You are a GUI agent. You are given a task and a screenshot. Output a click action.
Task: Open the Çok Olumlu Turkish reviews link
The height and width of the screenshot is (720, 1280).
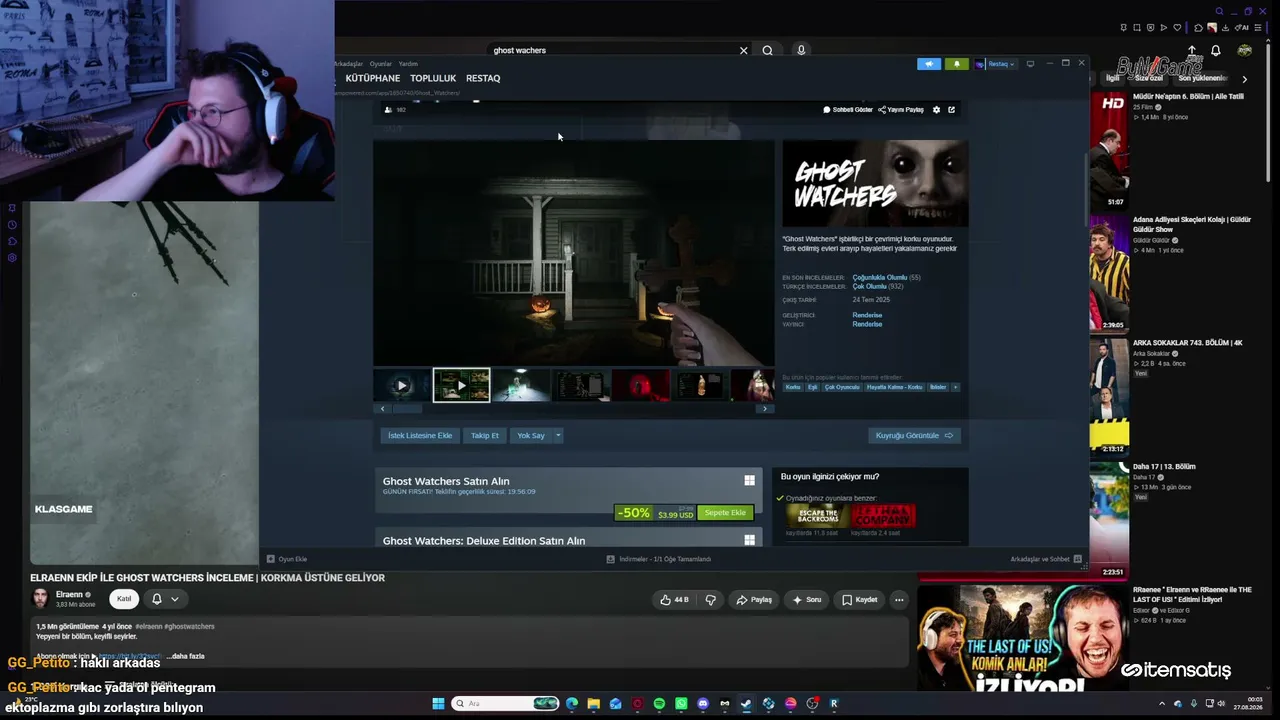pyautogui.click(x=870, y=287)
